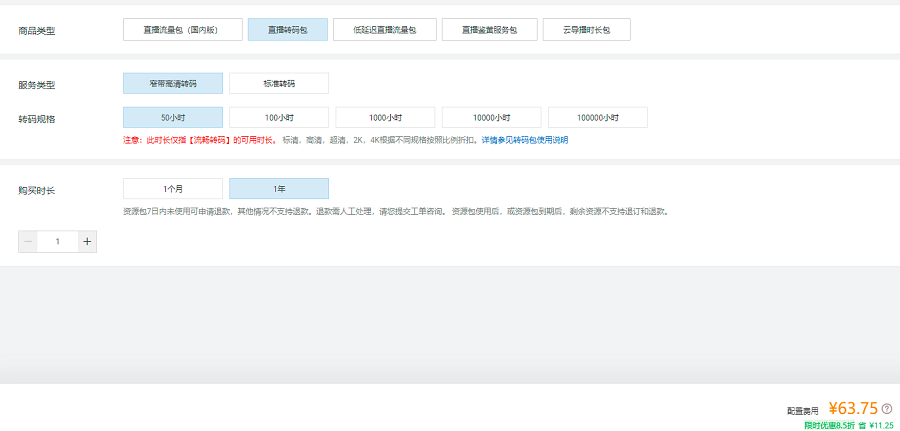900x431 pixels.
Task: Open help icon next to price
Action: [887, 409]
